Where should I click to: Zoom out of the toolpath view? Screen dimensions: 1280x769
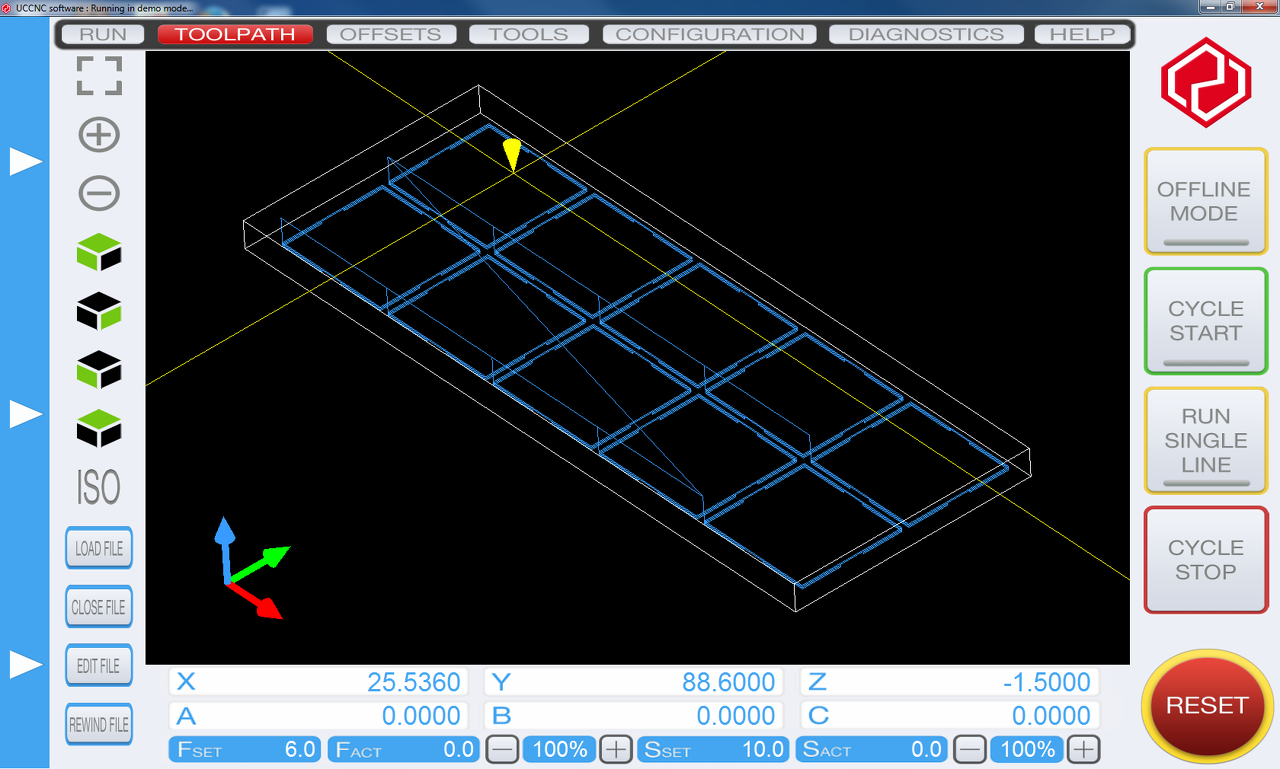click(x=99, y=193)
